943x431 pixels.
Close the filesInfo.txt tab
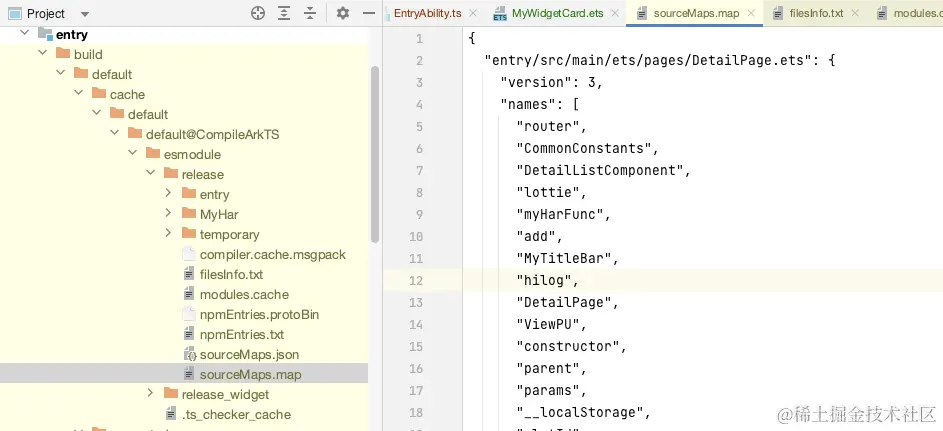pos(855,13)
